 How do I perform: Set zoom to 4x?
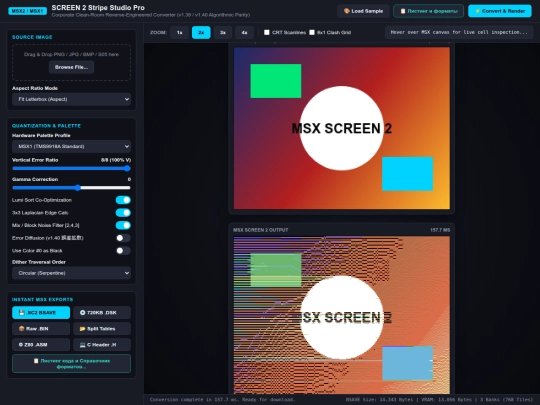pyautogui.click(x=244, y=32)
